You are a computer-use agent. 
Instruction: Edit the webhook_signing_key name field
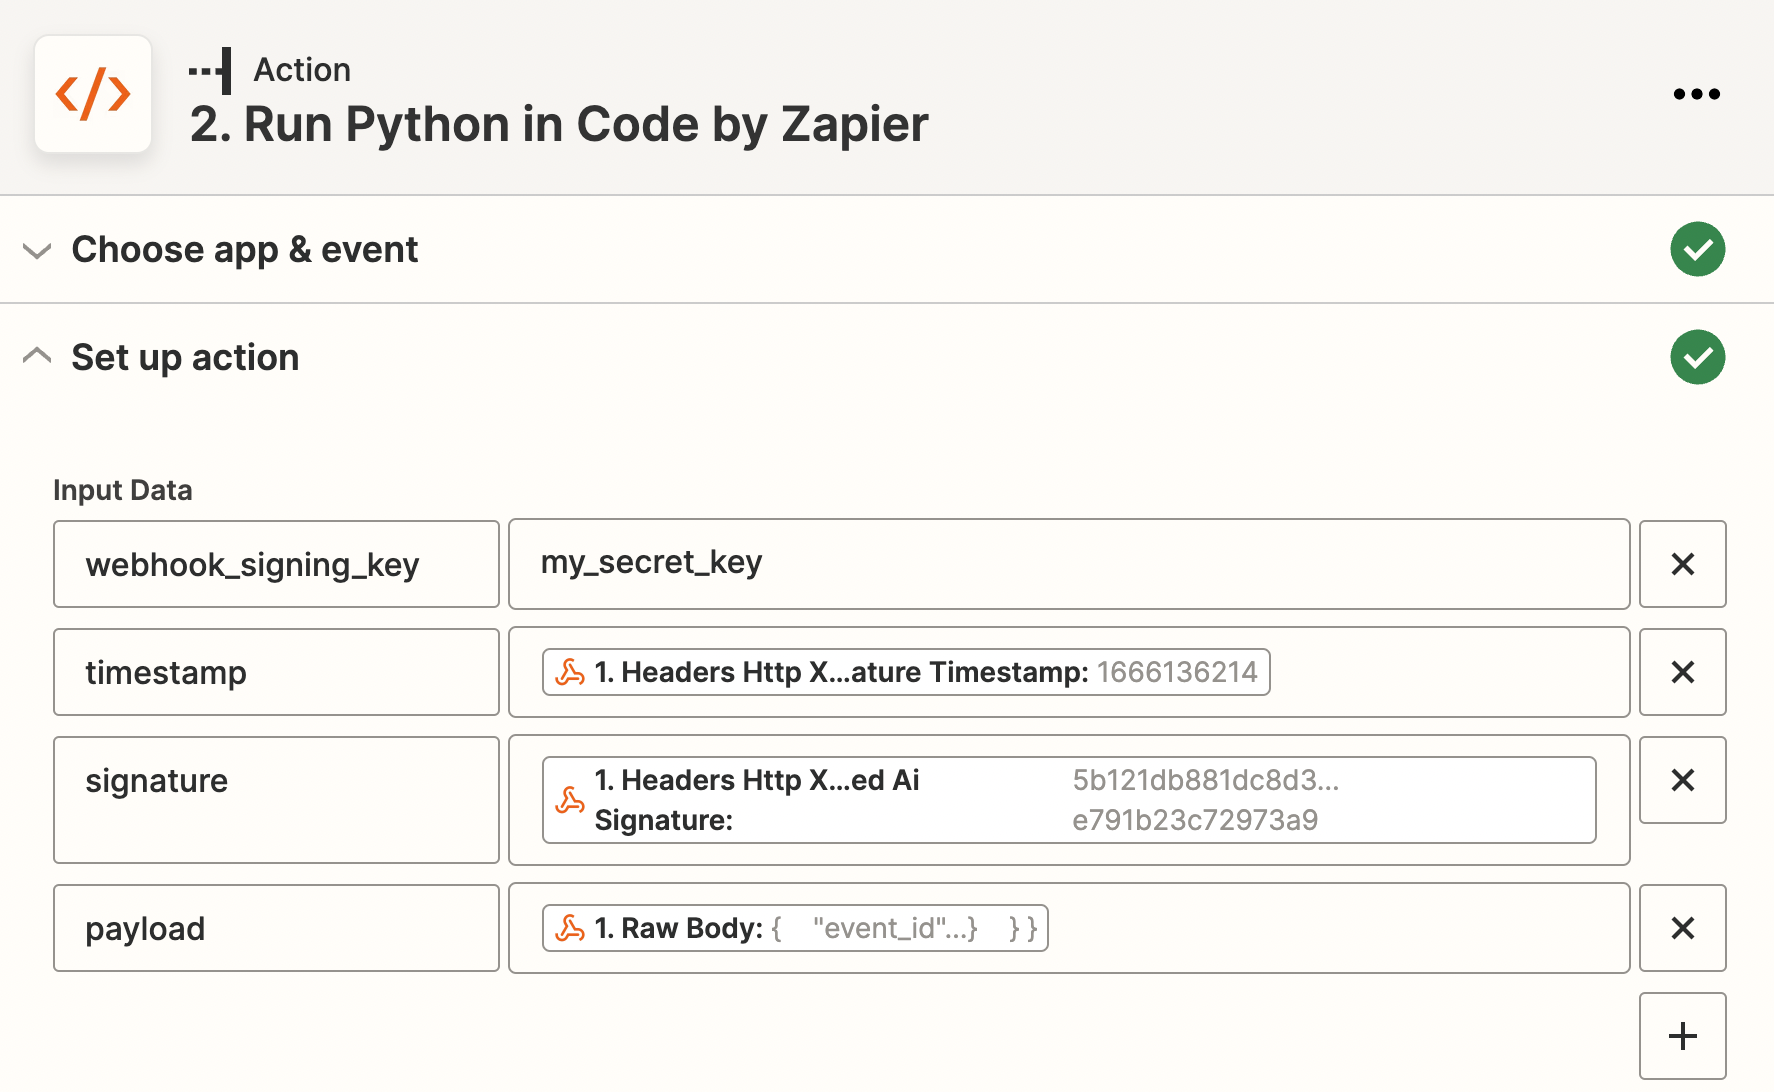(x=276, y=564)
